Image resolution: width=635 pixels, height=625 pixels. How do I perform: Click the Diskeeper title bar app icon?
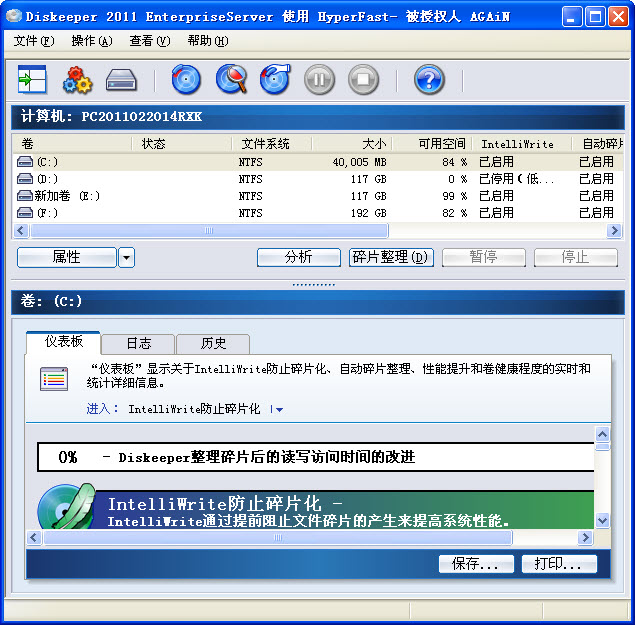(x=14, y=16)
